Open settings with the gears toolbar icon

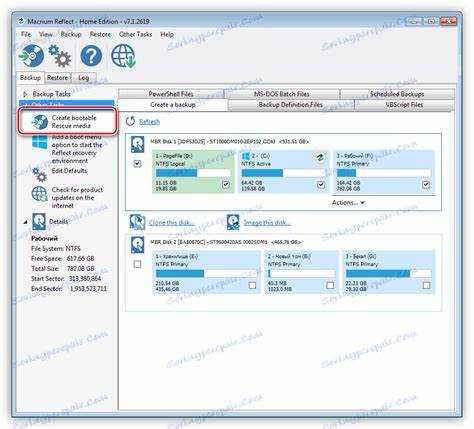coord(60,56)
